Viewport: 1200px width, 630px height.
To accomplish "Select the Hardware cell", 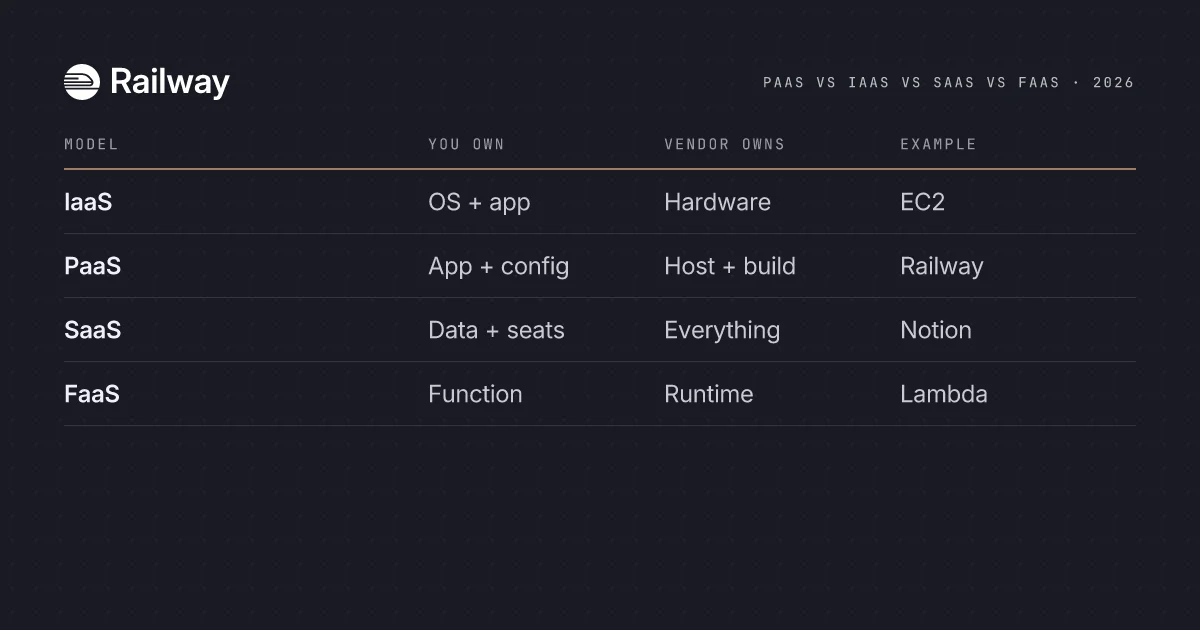I will [x=717, y=202].
